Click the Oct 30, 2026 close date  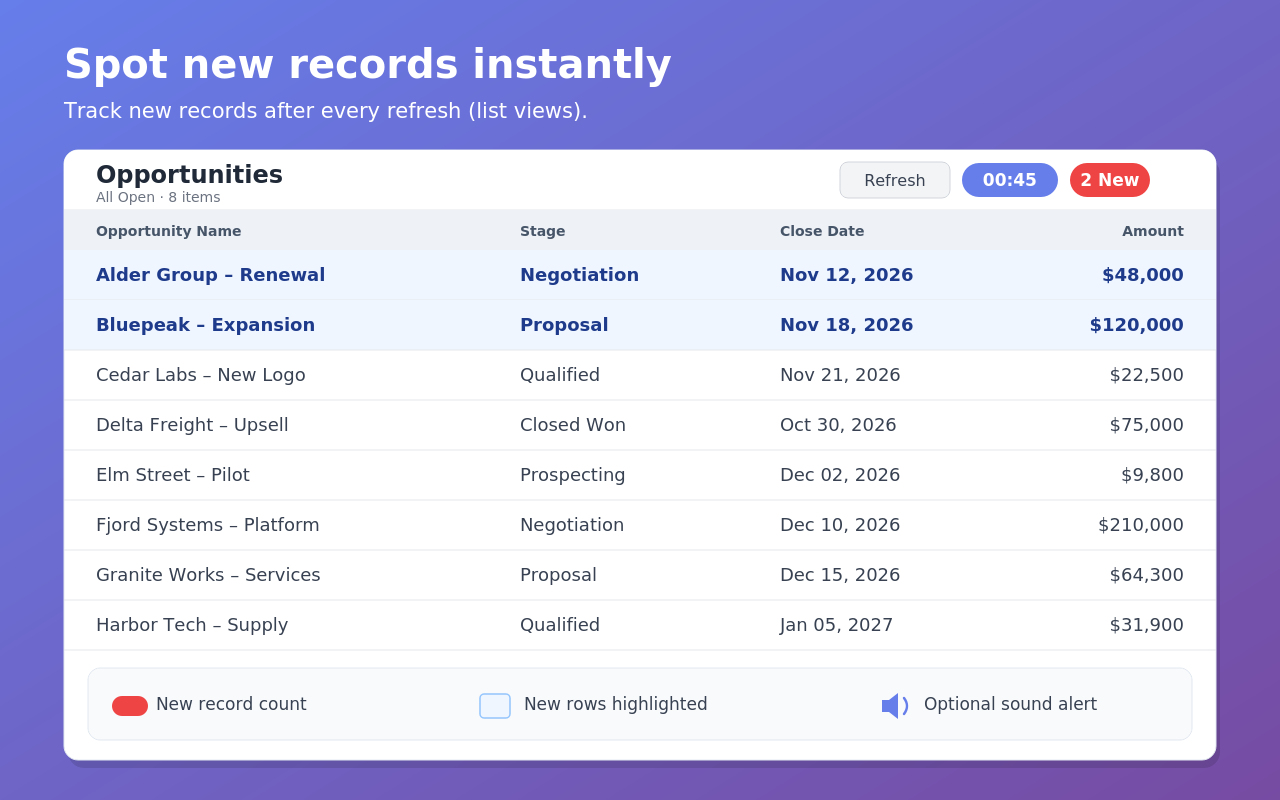[x=838, y=425]
